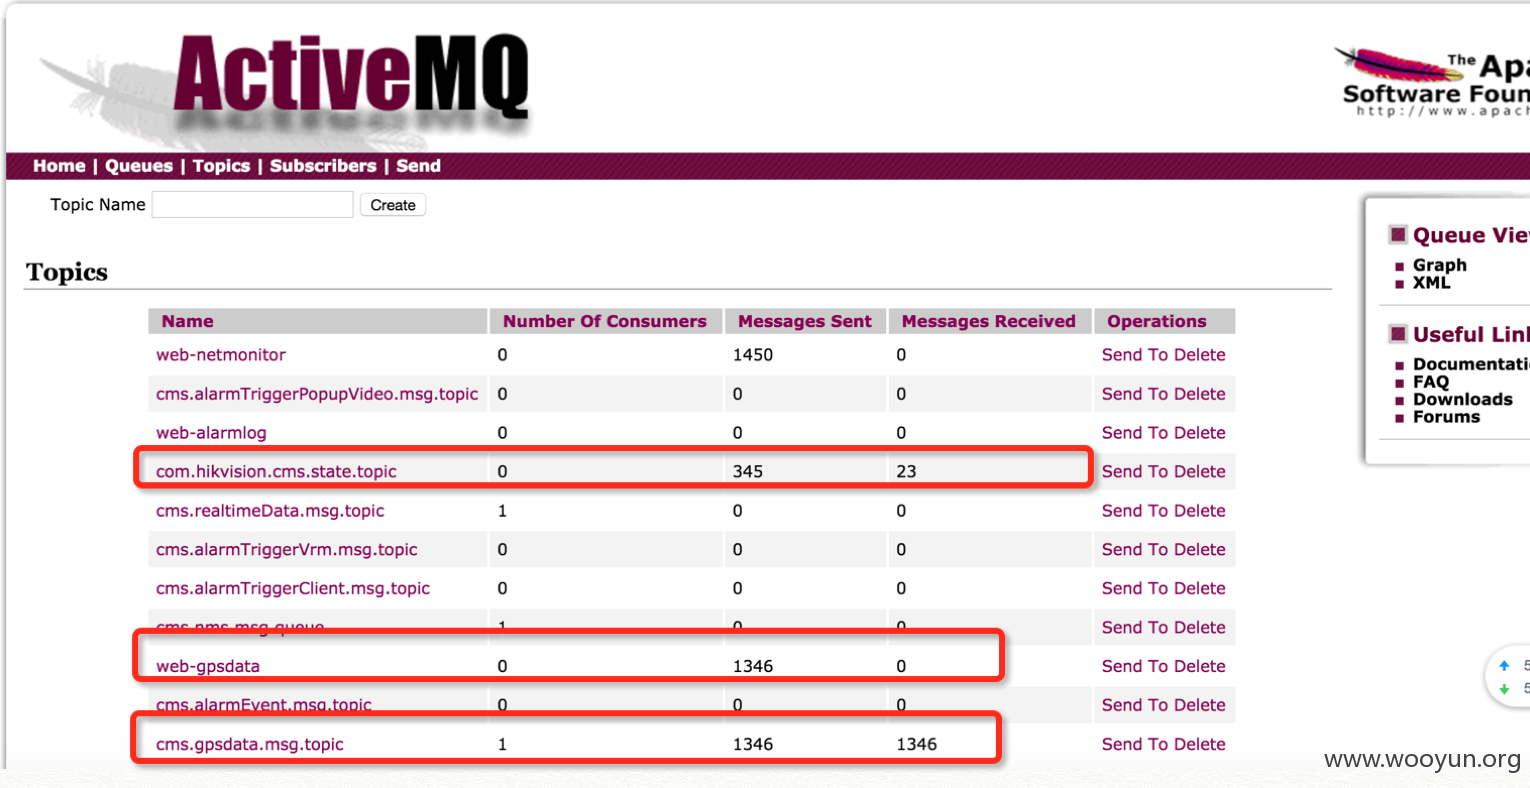Click Send To for cms.gpsdata.msg.topic
This screenshot has width=1530, height=788.
point(1136,745)
